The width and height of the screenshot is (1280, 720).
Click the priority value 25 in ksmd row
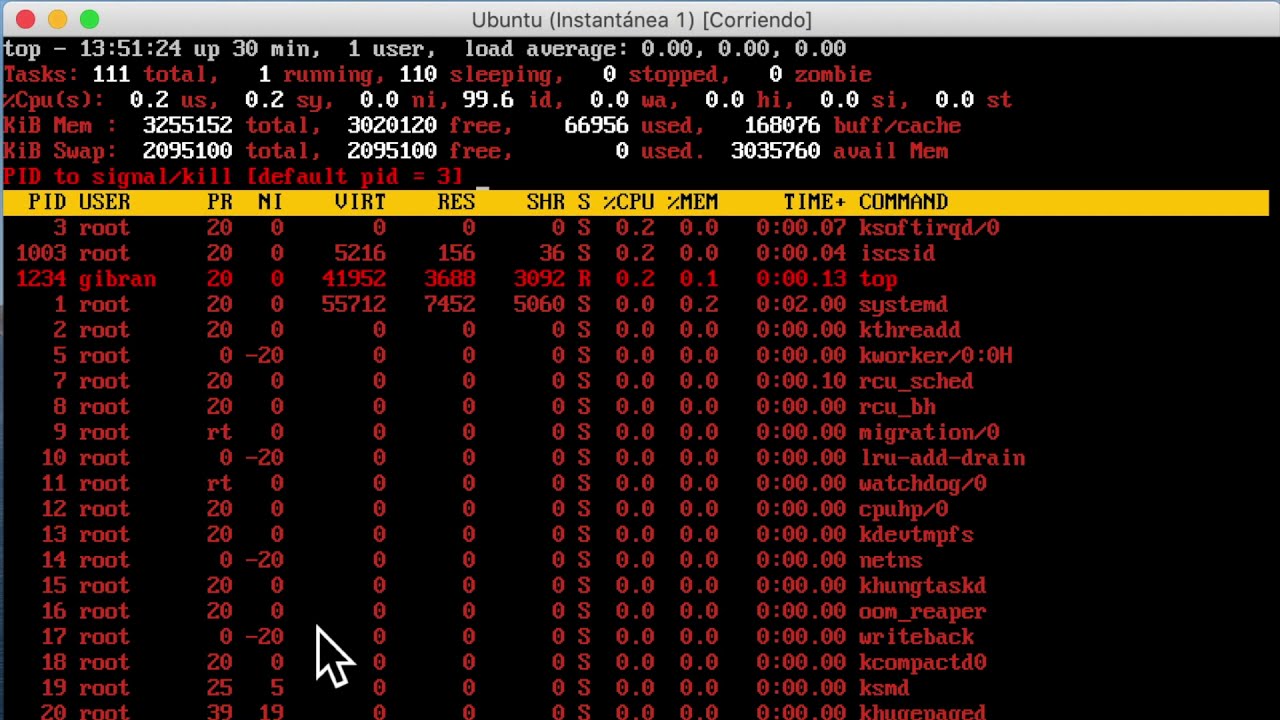click(x=219, y=688)
